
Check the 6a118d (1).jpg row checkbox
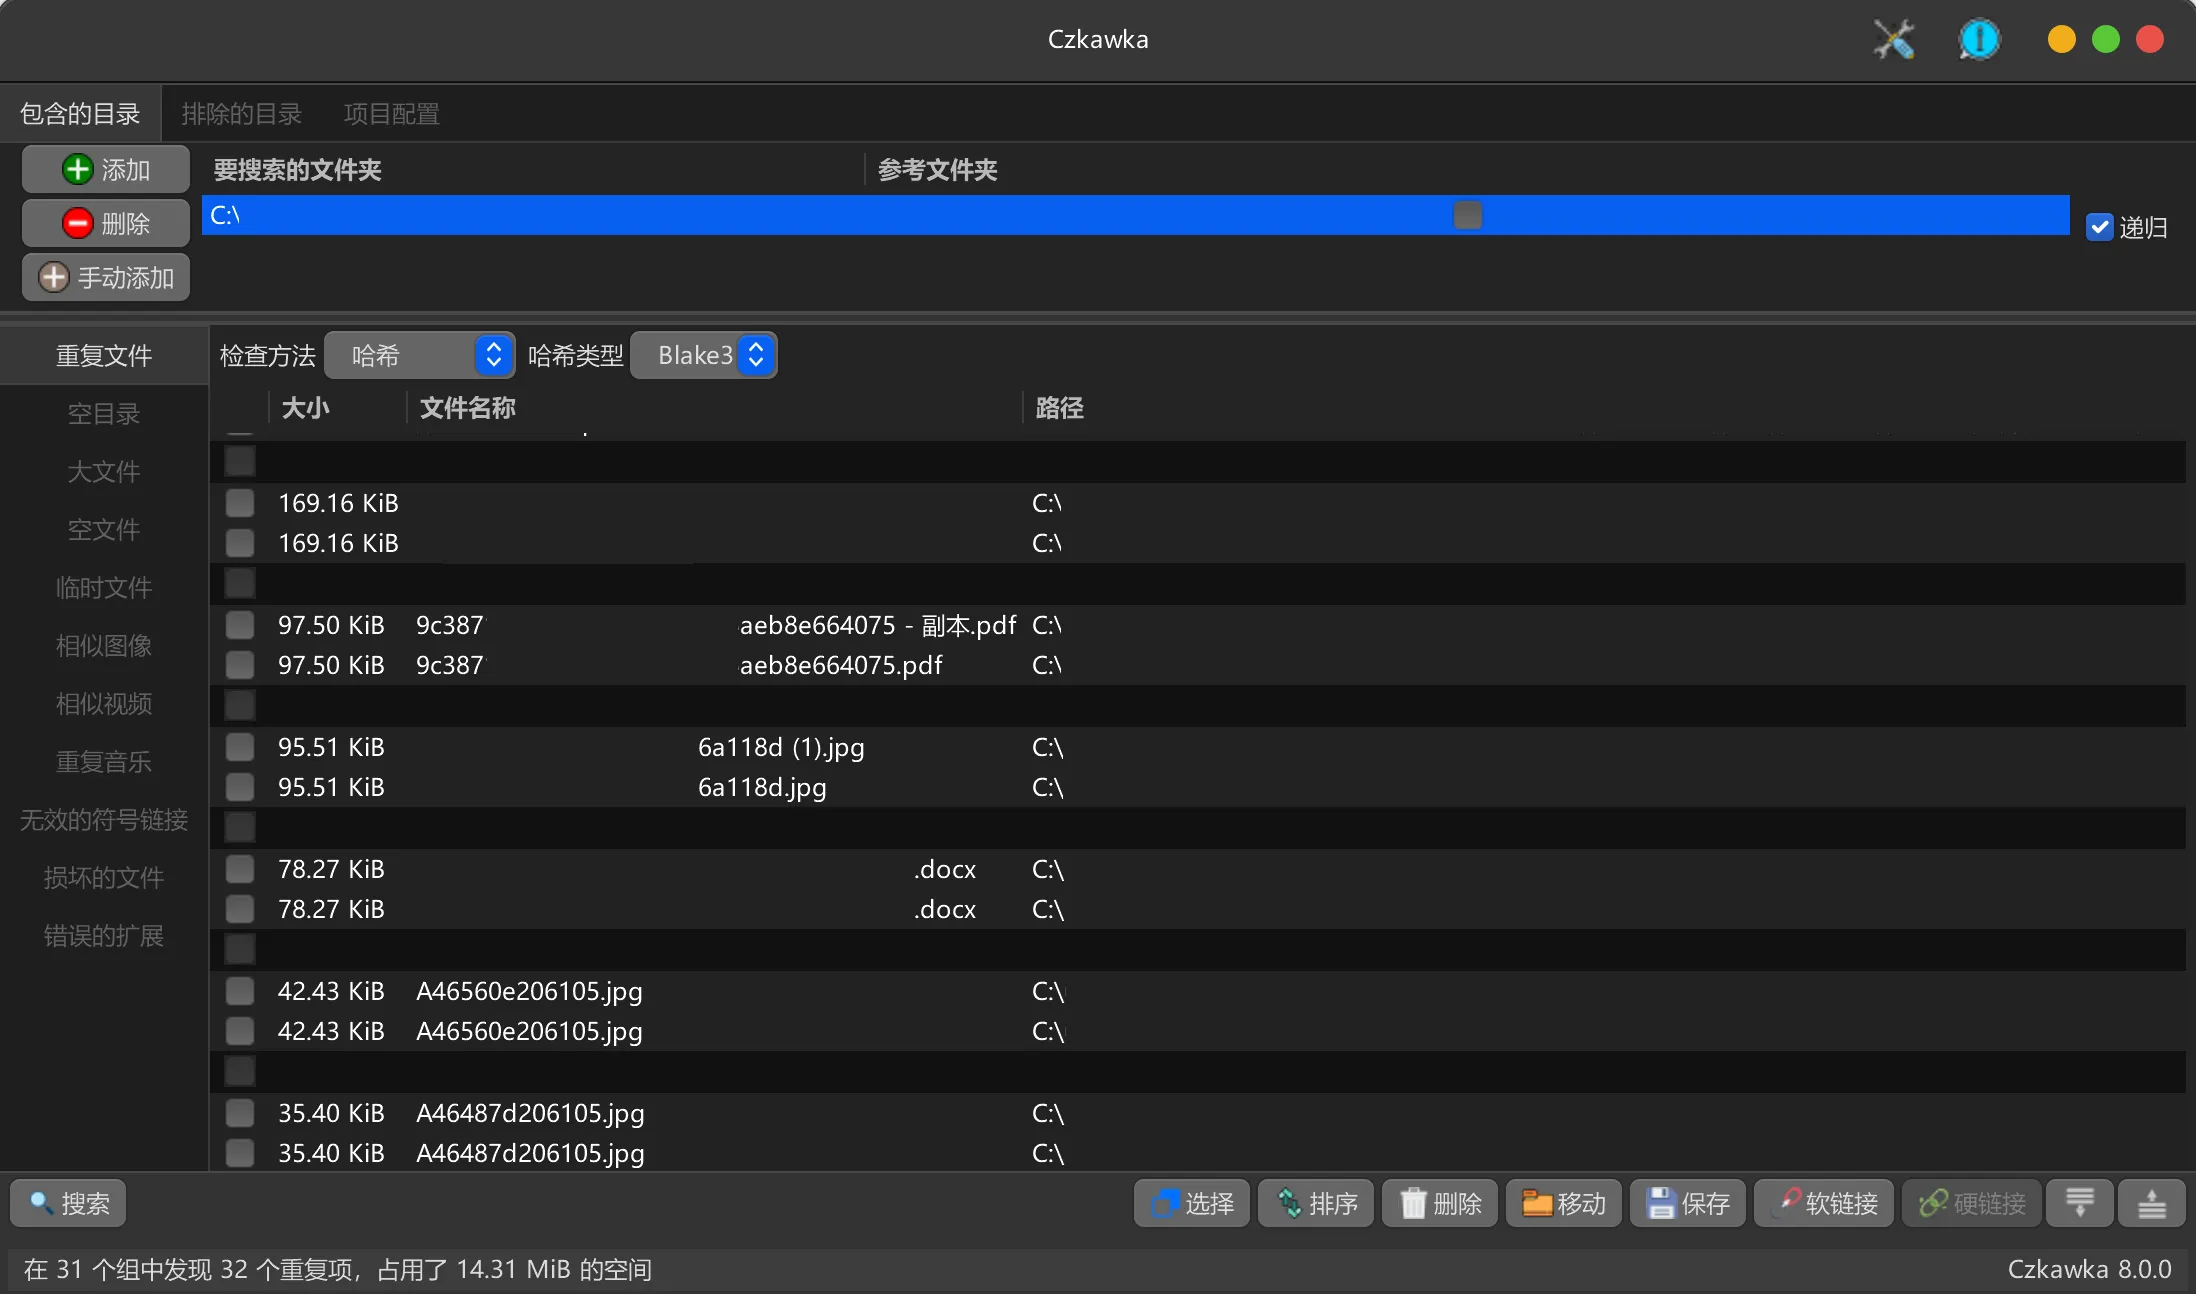point(240,747)
